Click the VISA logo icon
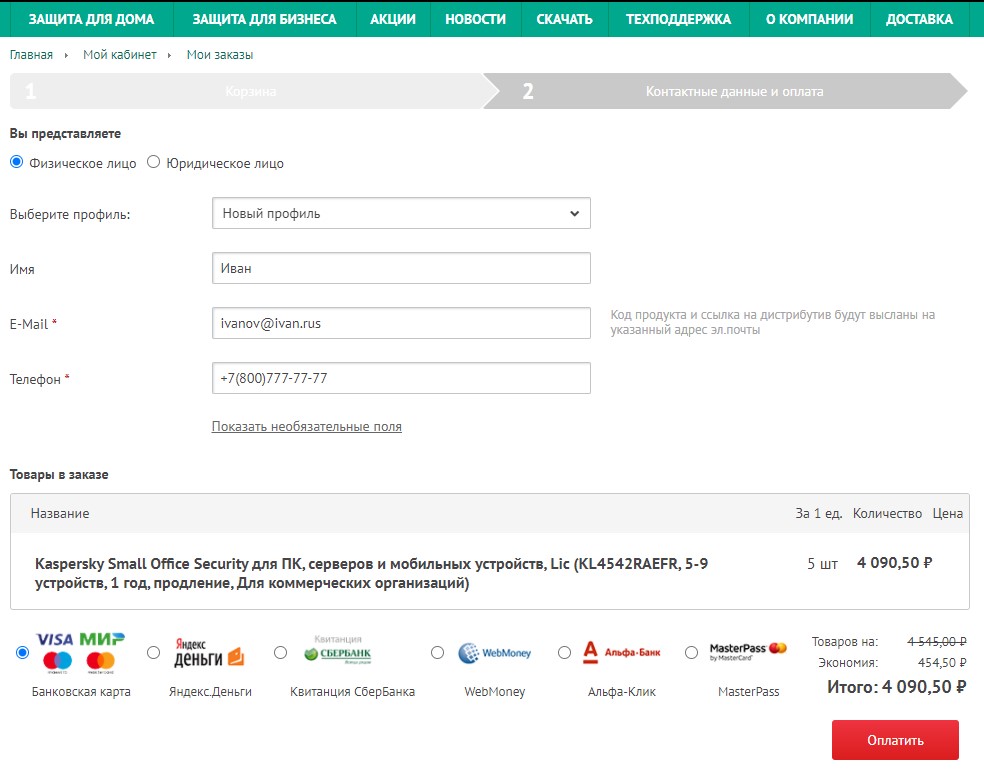Screen dimensions: 984x771 point(55,639)
